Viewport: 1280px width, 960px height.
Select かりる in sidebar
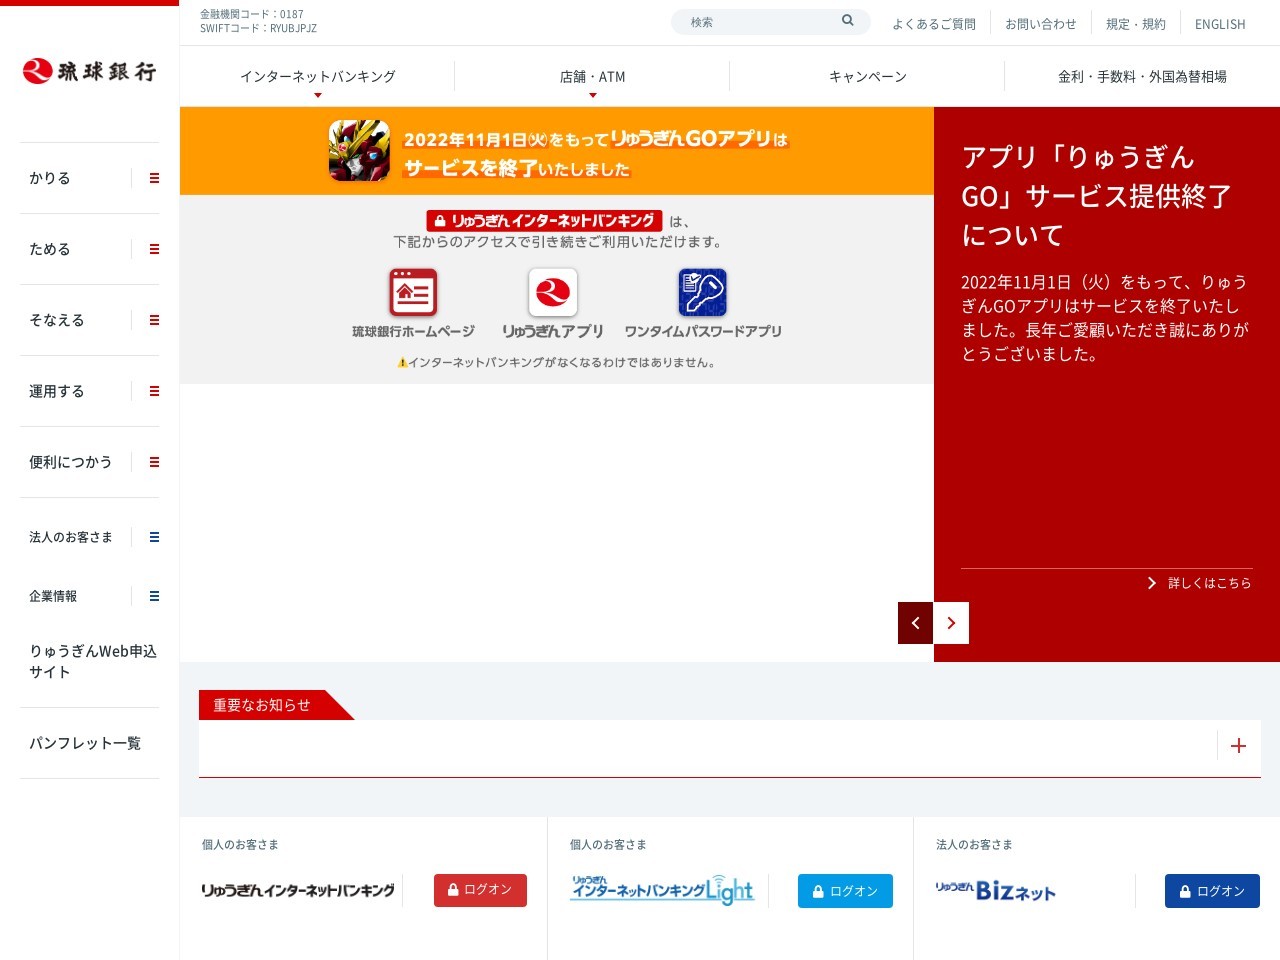point(50,178)
